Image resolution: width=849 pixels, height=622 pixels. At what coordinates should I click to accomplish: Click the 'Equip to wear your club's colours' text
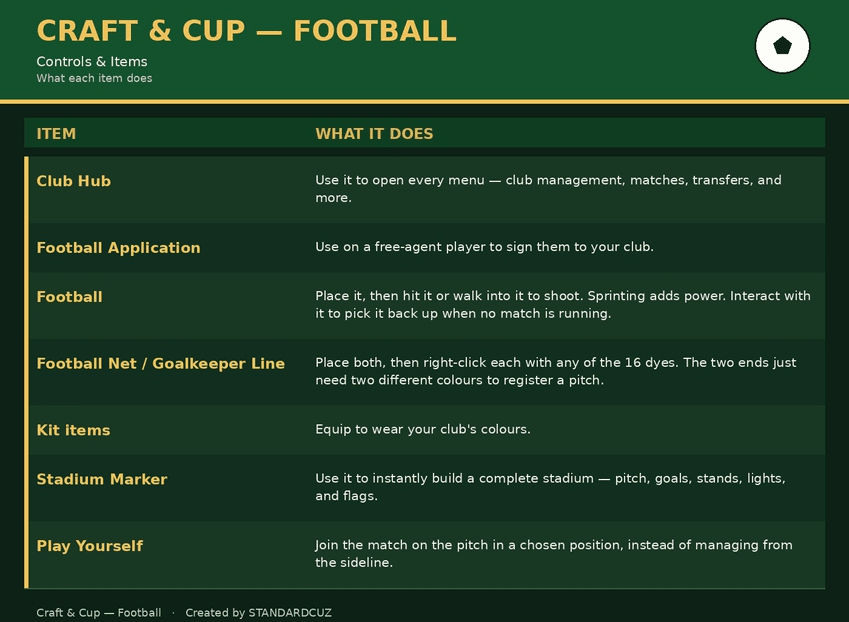[x=423, y=429]
